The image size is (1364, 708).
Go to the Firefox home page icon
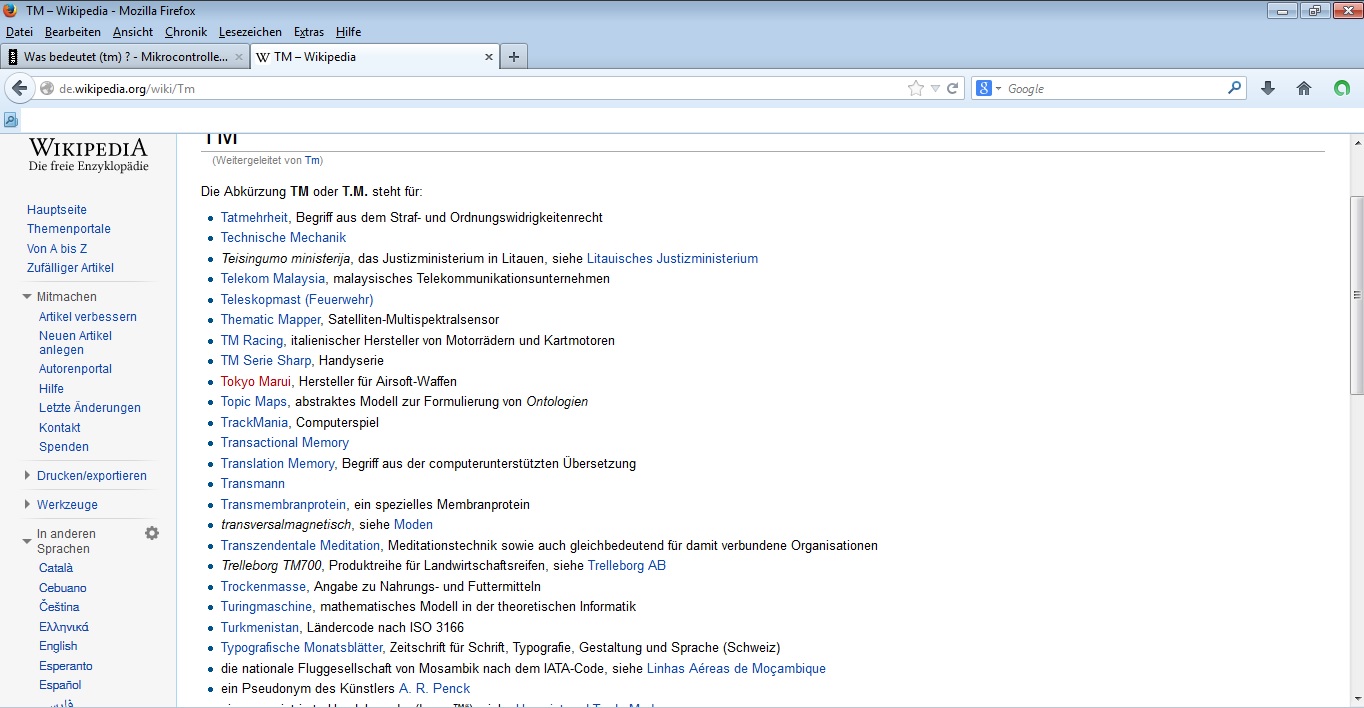click(1304, 88)
